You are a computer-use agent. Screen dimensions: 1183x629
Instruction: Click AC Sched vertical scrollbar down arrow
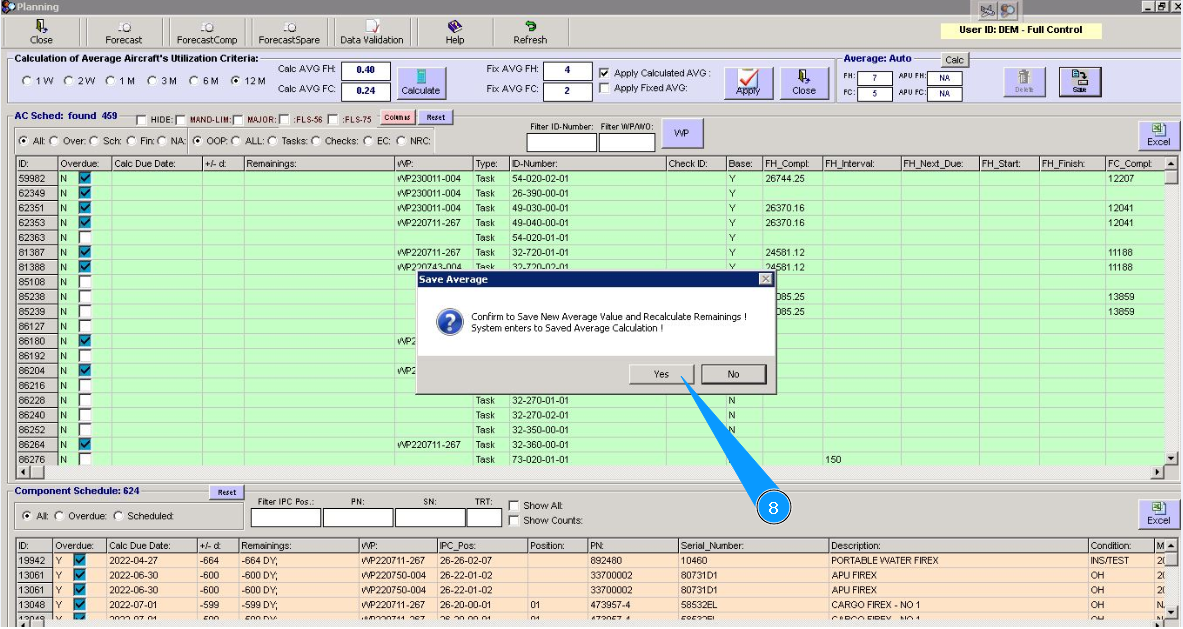pyautogui.click(x=1171, y=458)
